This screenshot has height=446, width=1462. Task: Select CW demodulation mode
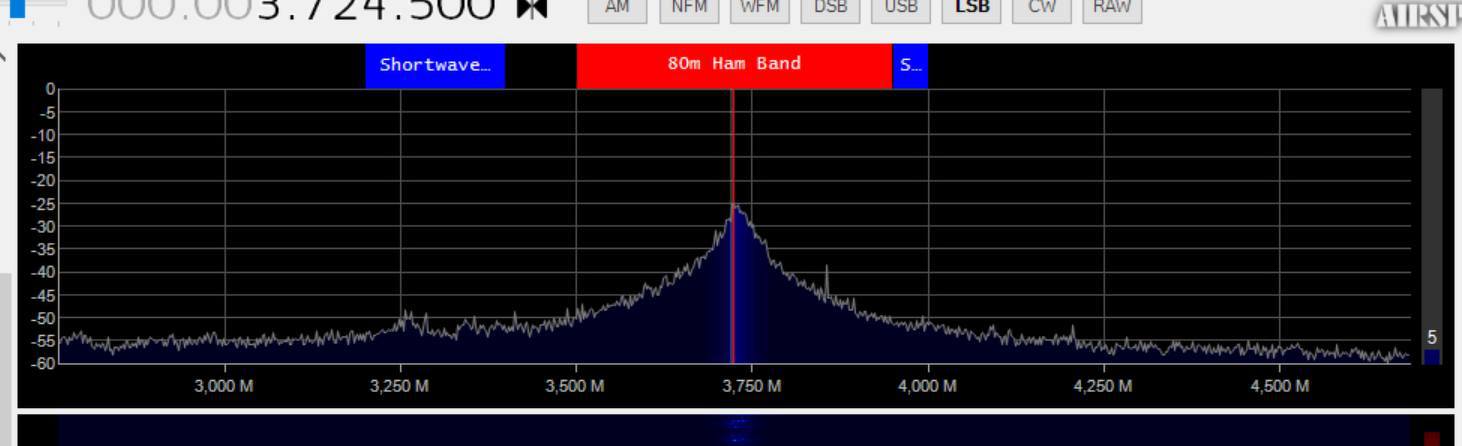click(x=1042, y=9)
